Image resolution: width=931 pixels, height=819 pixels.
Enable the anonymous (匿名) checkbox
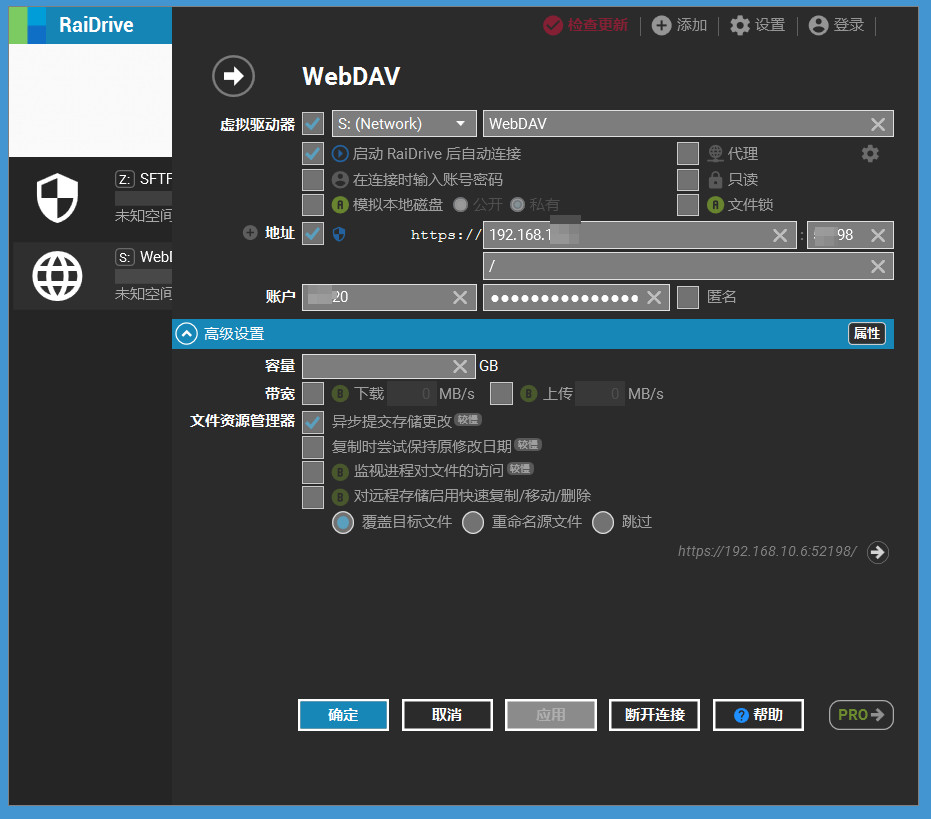click(688, 298)
